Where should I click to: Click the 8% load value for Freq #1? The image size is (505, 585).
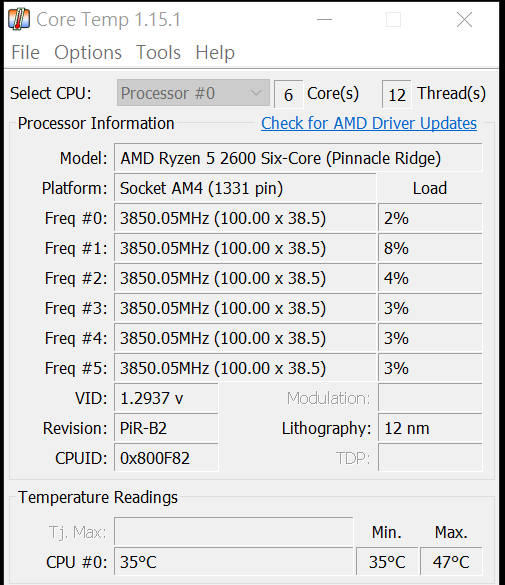click(x=430, y=248)
